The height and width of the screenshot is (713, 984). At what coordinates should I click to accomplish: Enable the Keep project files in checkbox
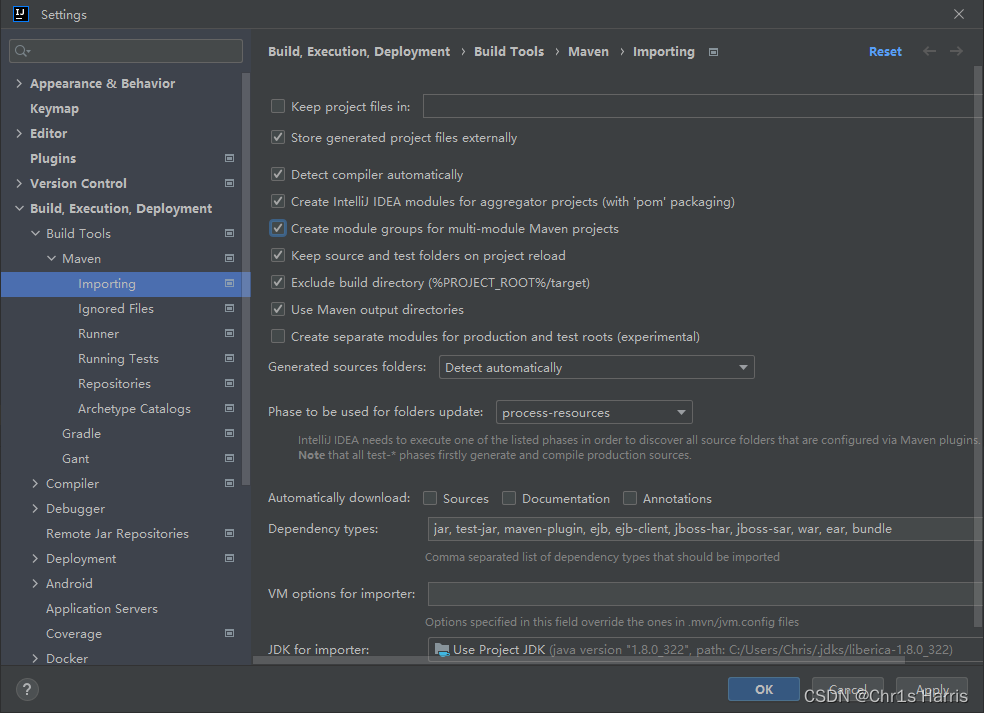pos(277,105)
